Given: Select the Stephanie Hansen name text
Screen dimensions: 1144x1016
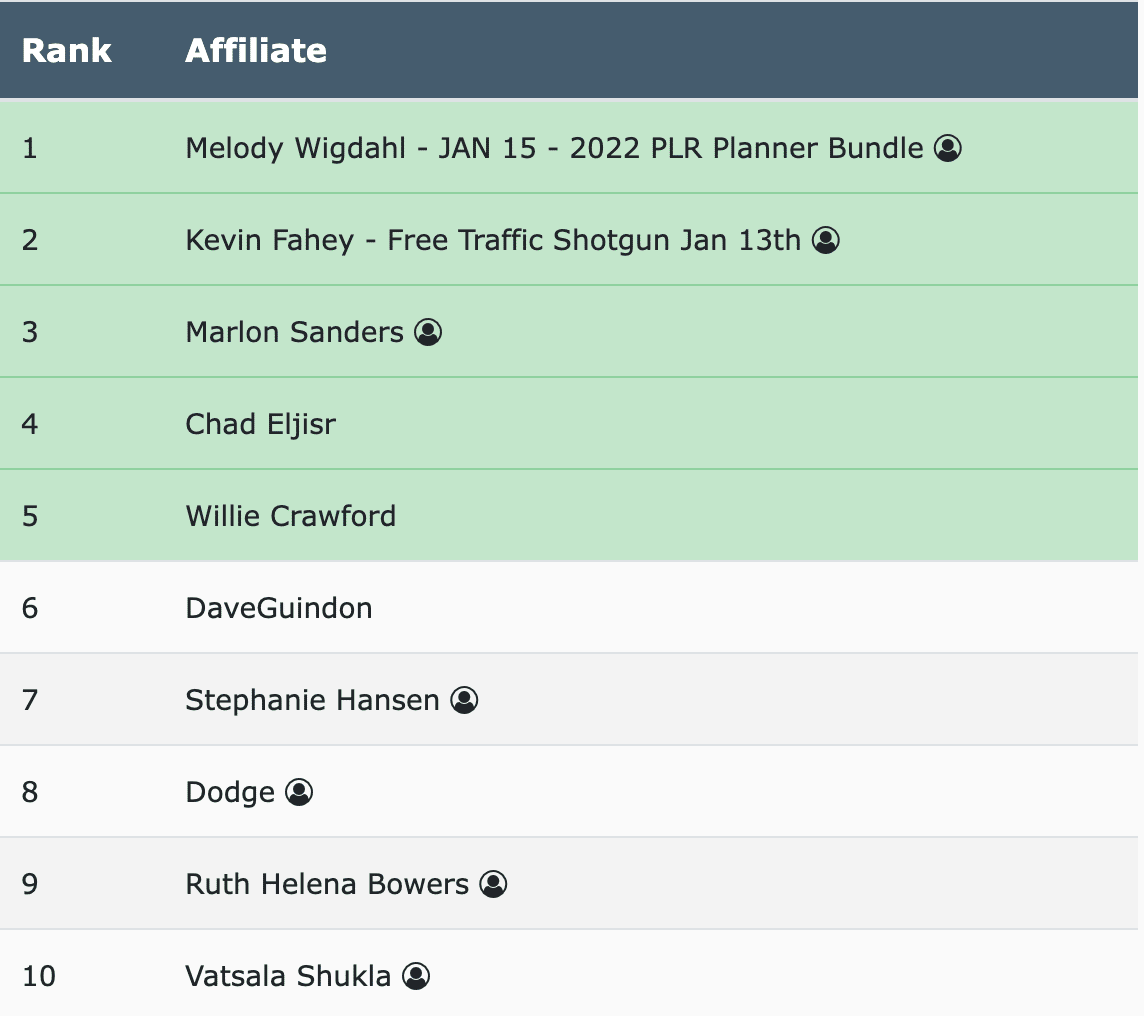Looking at the screenshot, I should point(312,700).
